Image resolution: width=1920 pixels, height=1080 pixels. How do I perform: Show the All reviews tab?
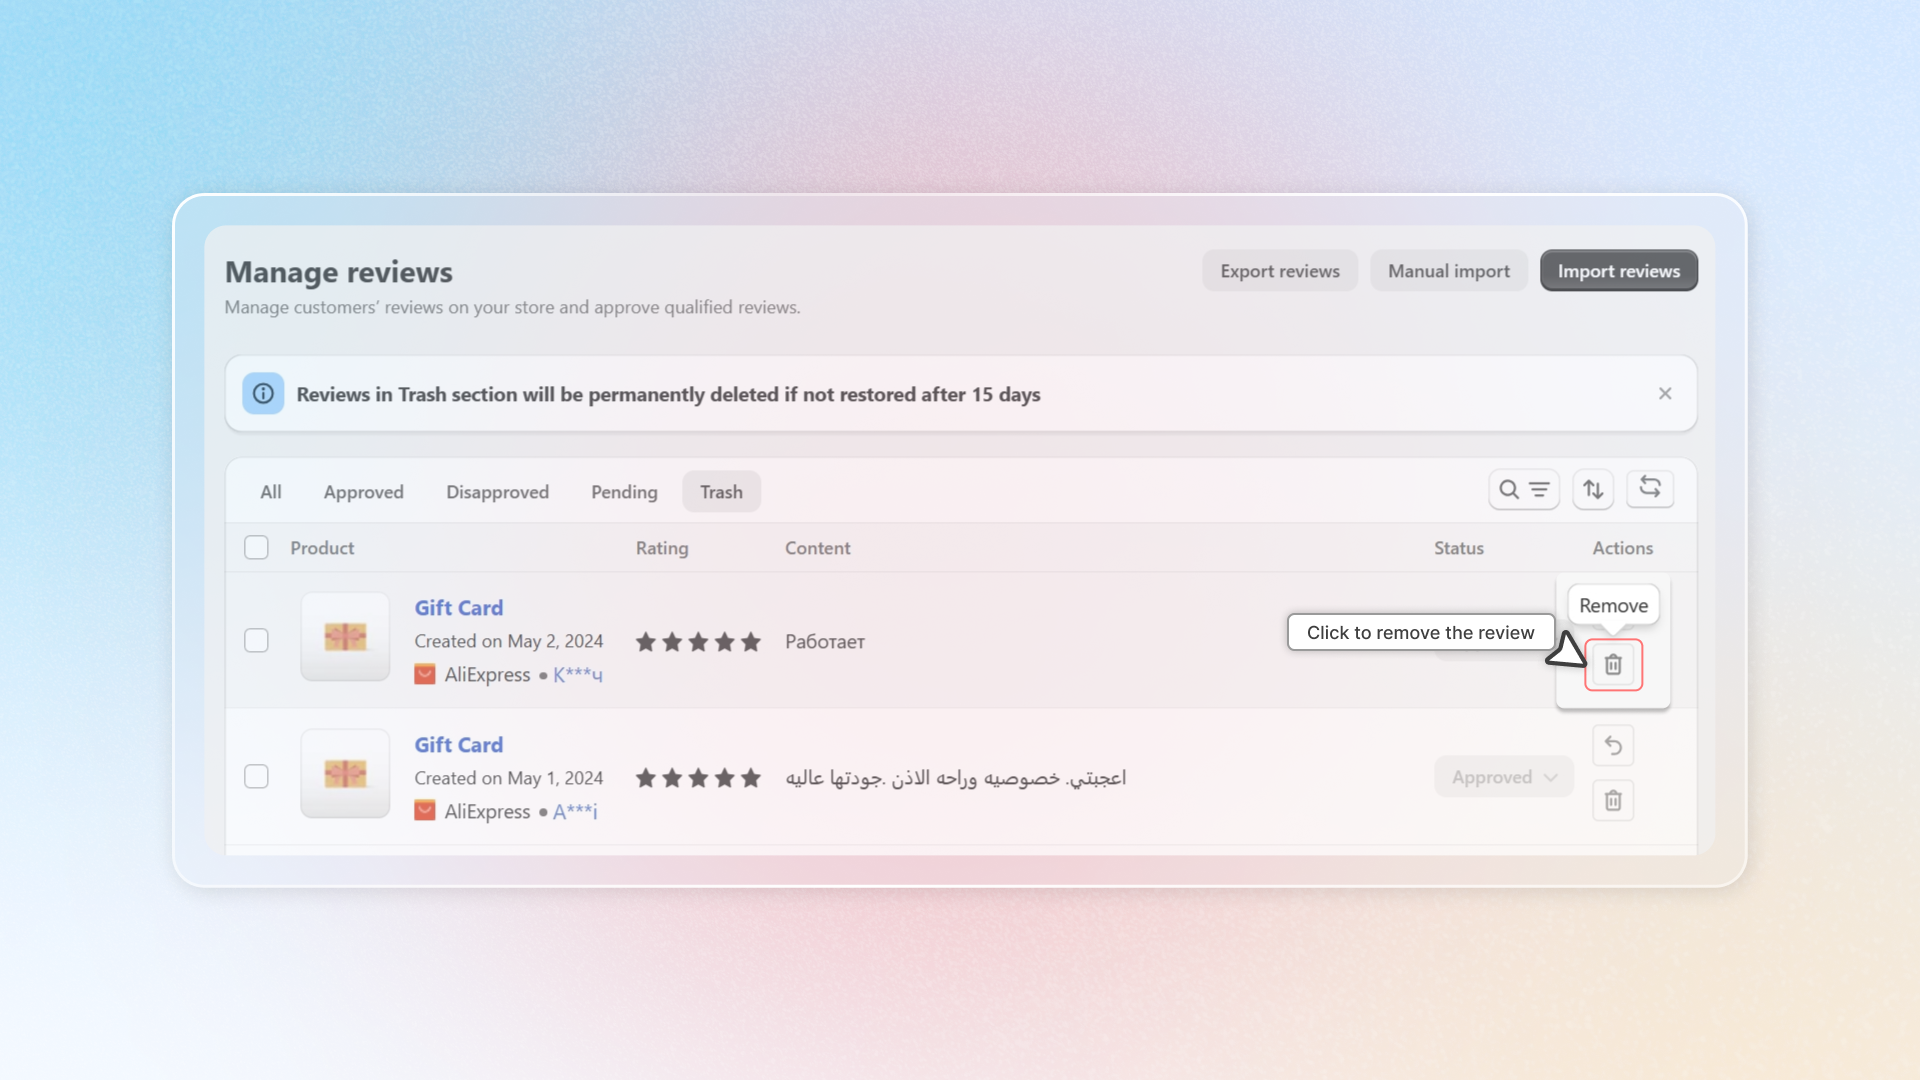[271, 492]
